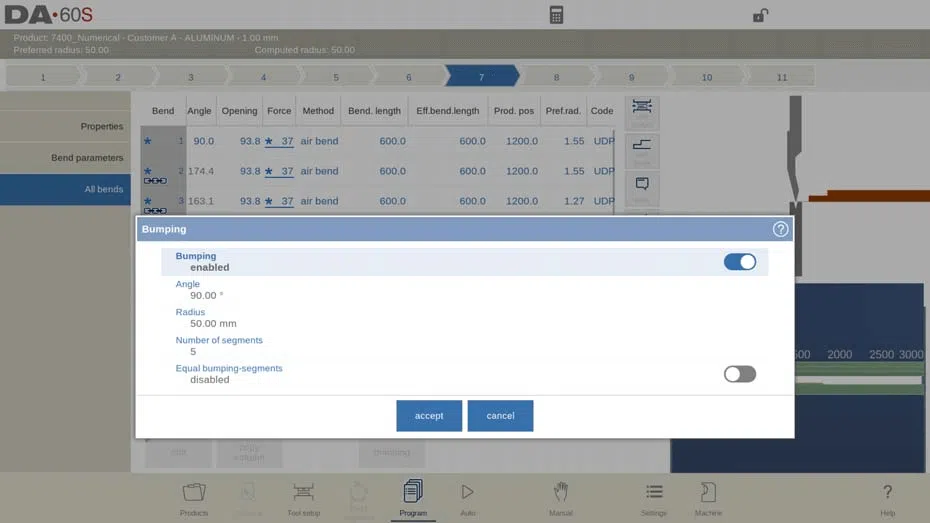Open Bumping dialog help icon

[781, 229]
